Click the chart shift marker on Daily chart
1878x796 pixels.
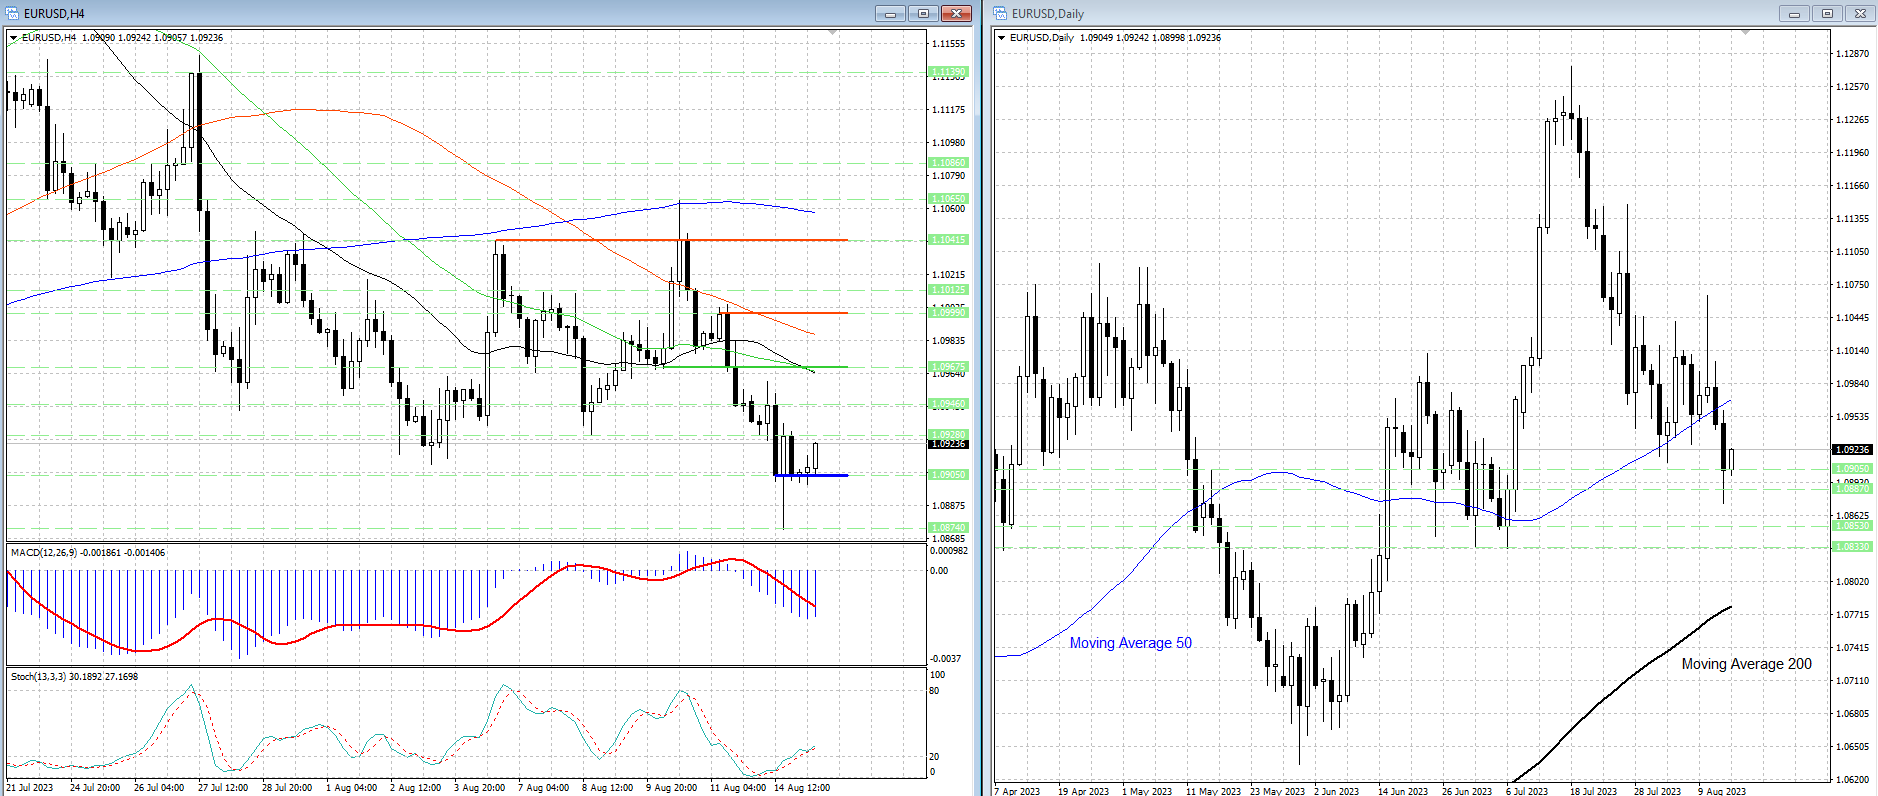pos(1746,33)
